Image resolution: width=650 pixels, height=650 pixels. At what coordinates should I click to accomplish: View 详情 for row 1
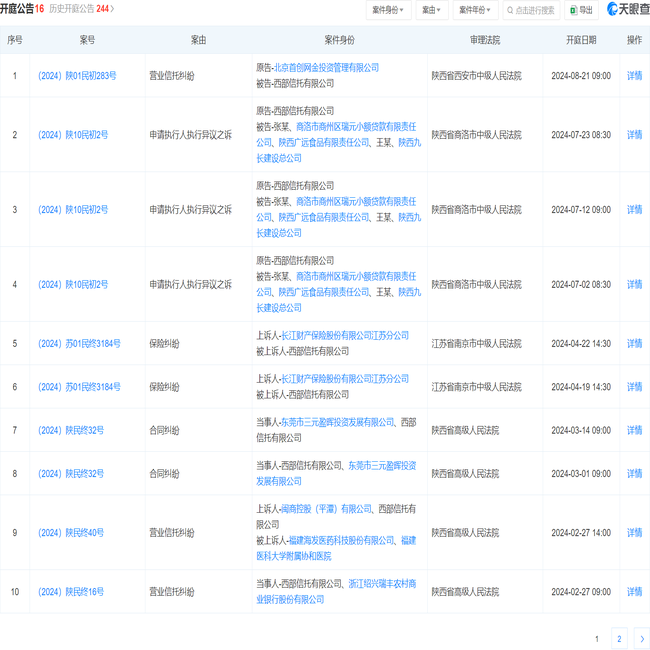pos(634,76)
